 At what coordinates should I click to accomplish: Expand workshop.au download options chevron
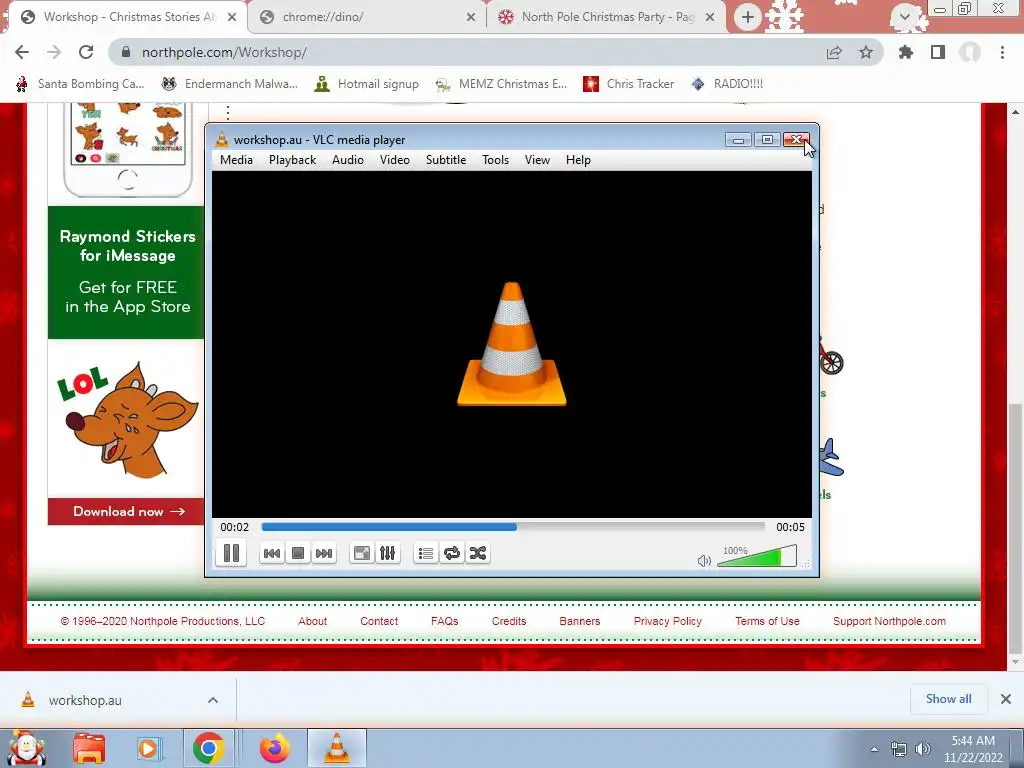(213, 700)
